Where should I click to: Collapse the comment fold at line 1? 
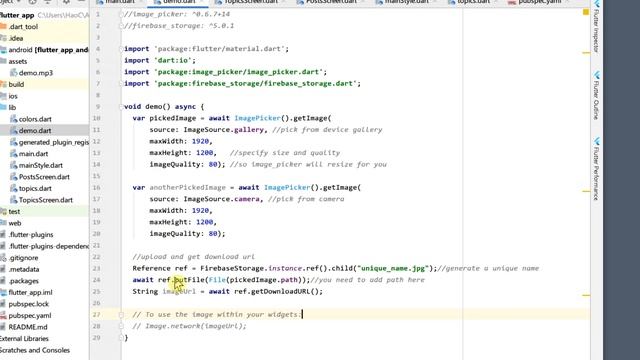point(121,14)
